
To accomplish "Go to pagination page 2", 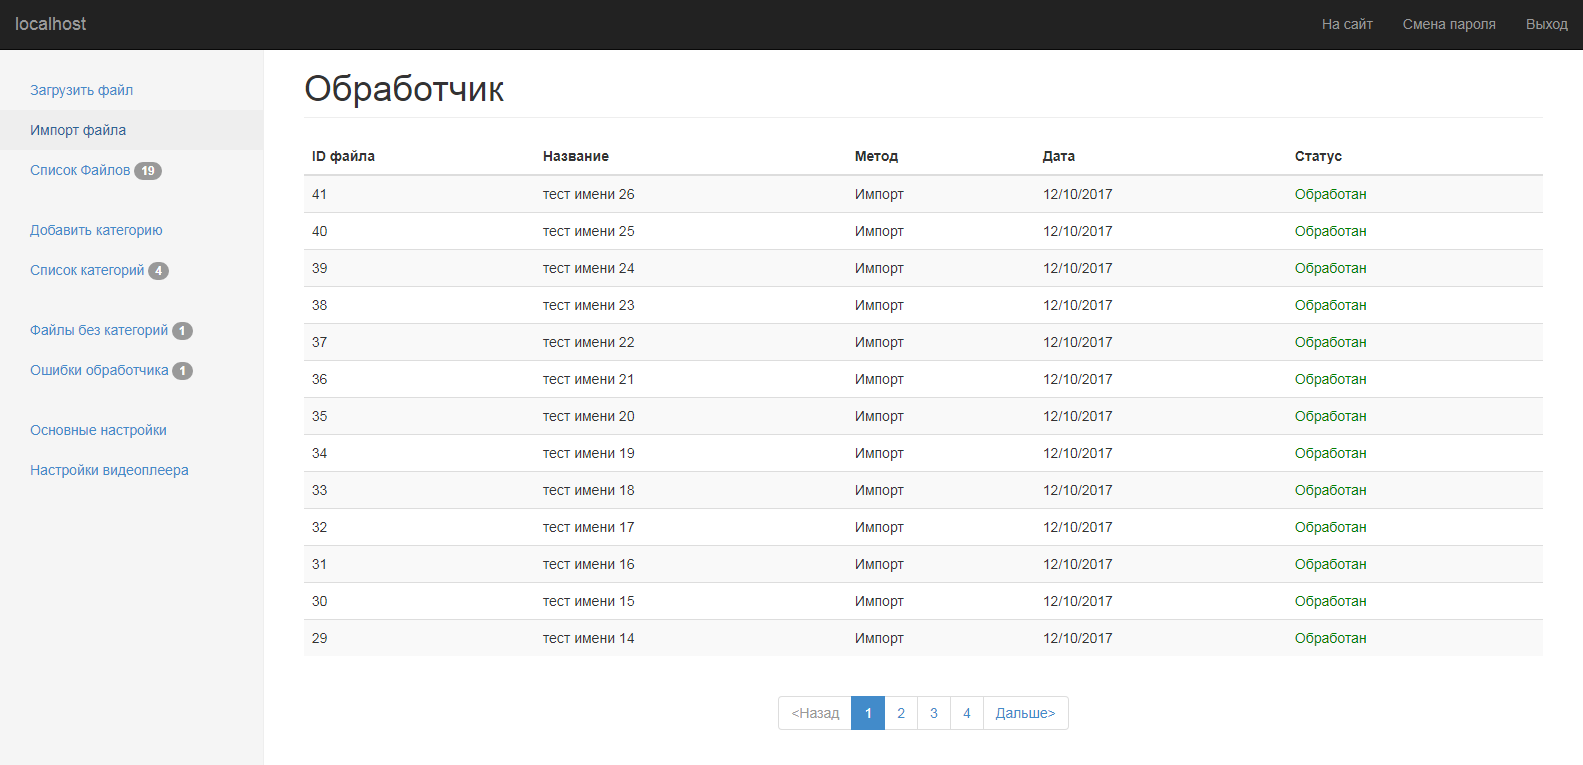I will (901, 713).
